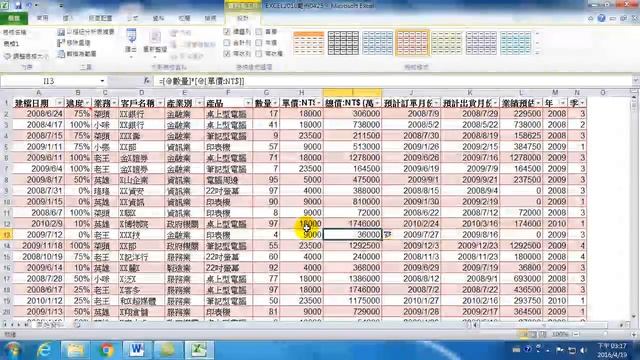This screenshot has width=640, height=360.
Task: Click the Convert to Range icon
Action: pos(61,53)
